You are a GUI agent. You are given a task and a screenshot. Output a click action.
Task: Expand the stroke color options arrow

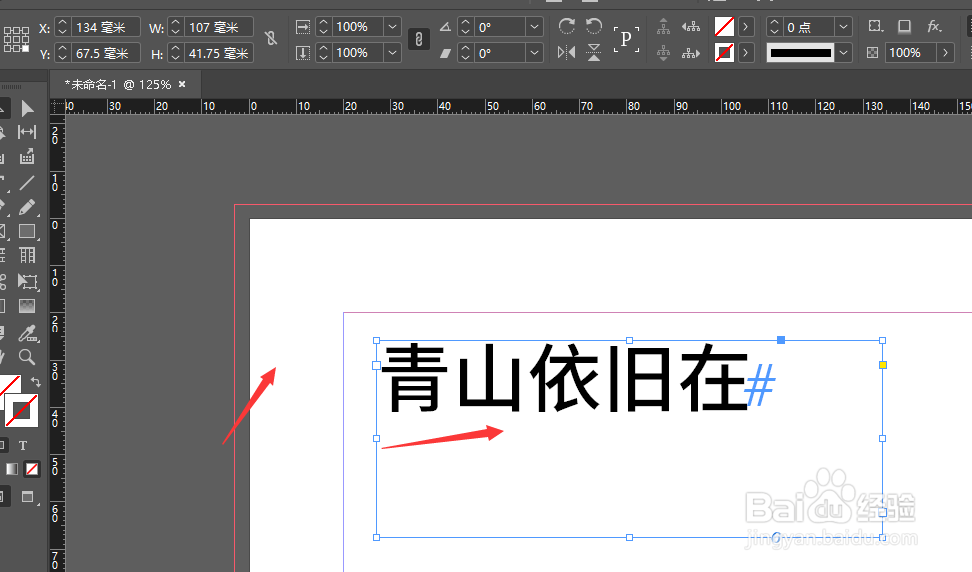tap(746, 53)
